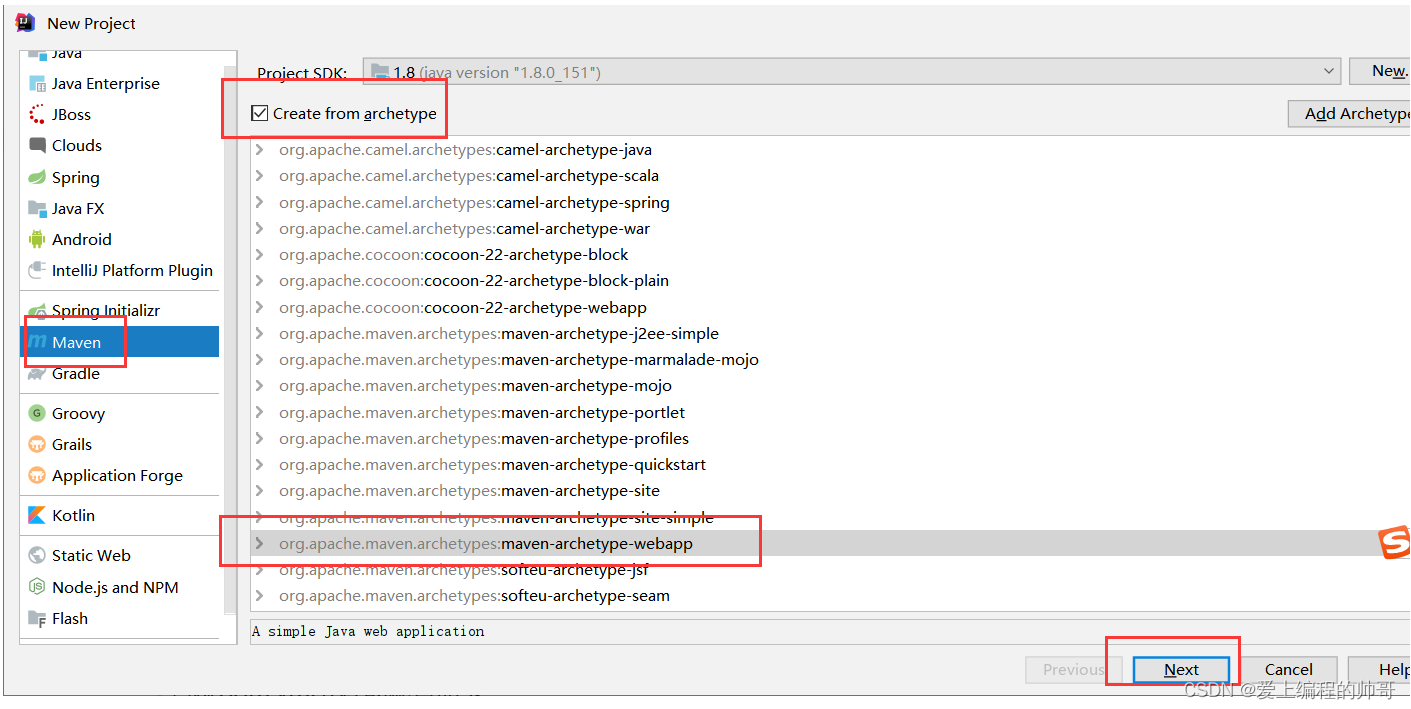
Task: Click the Next button
Action: click(x=1181, y=670)
